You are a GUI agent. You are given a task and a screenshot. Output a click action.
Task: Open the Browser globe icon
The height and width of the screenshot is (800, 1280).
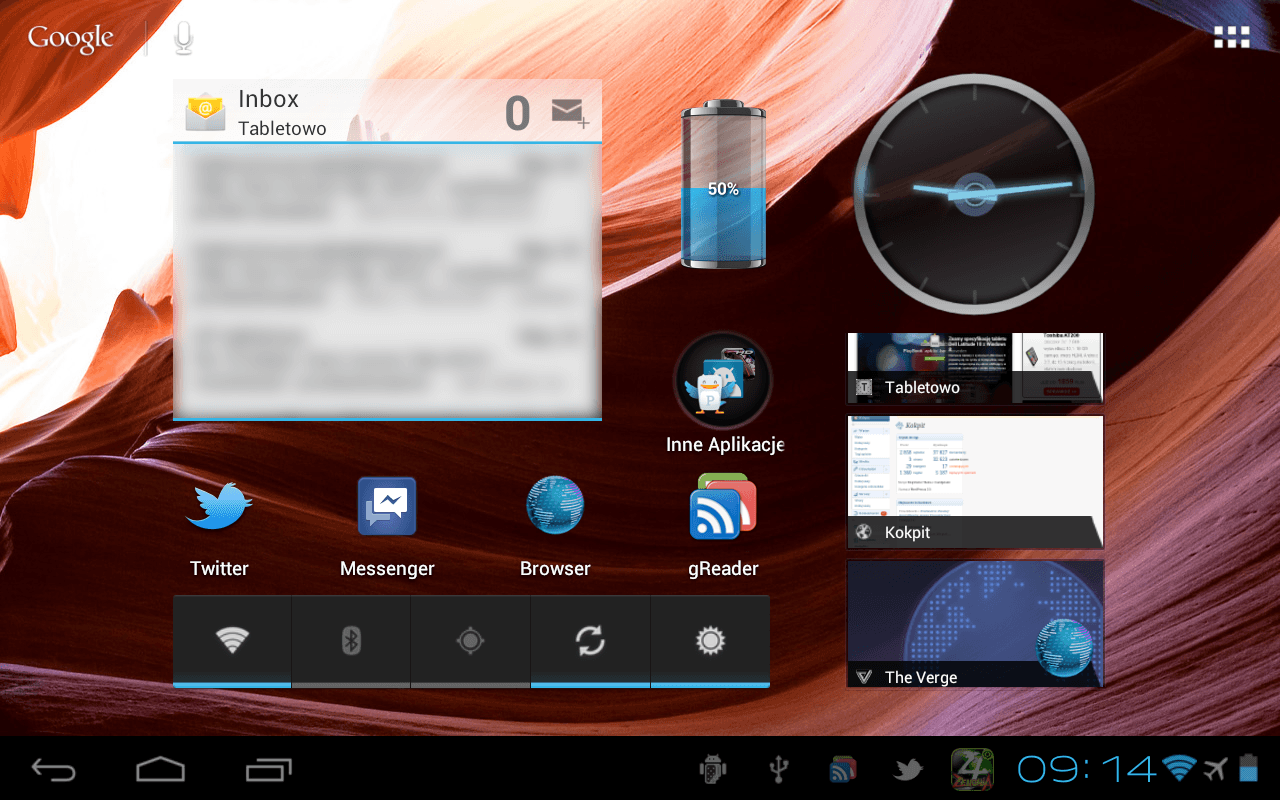tap(555, 506)
